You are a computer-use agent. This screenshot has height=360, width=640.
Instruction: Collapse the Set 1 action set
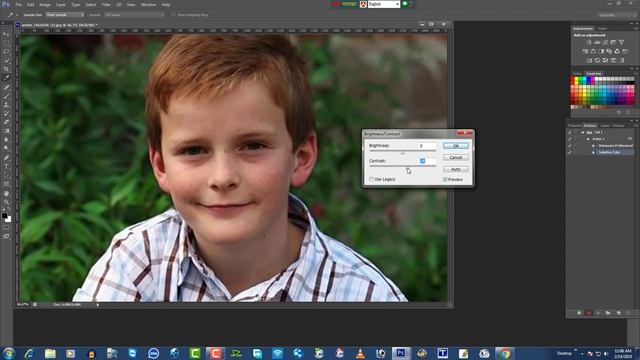click(583, 132)
